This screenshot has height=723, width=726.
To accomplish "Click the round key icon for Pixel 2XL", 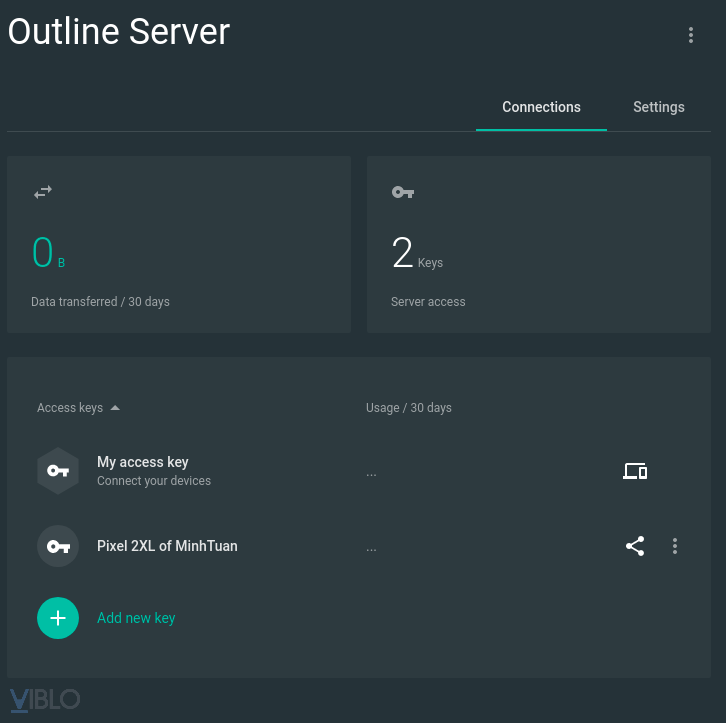I will coord(58,546).
